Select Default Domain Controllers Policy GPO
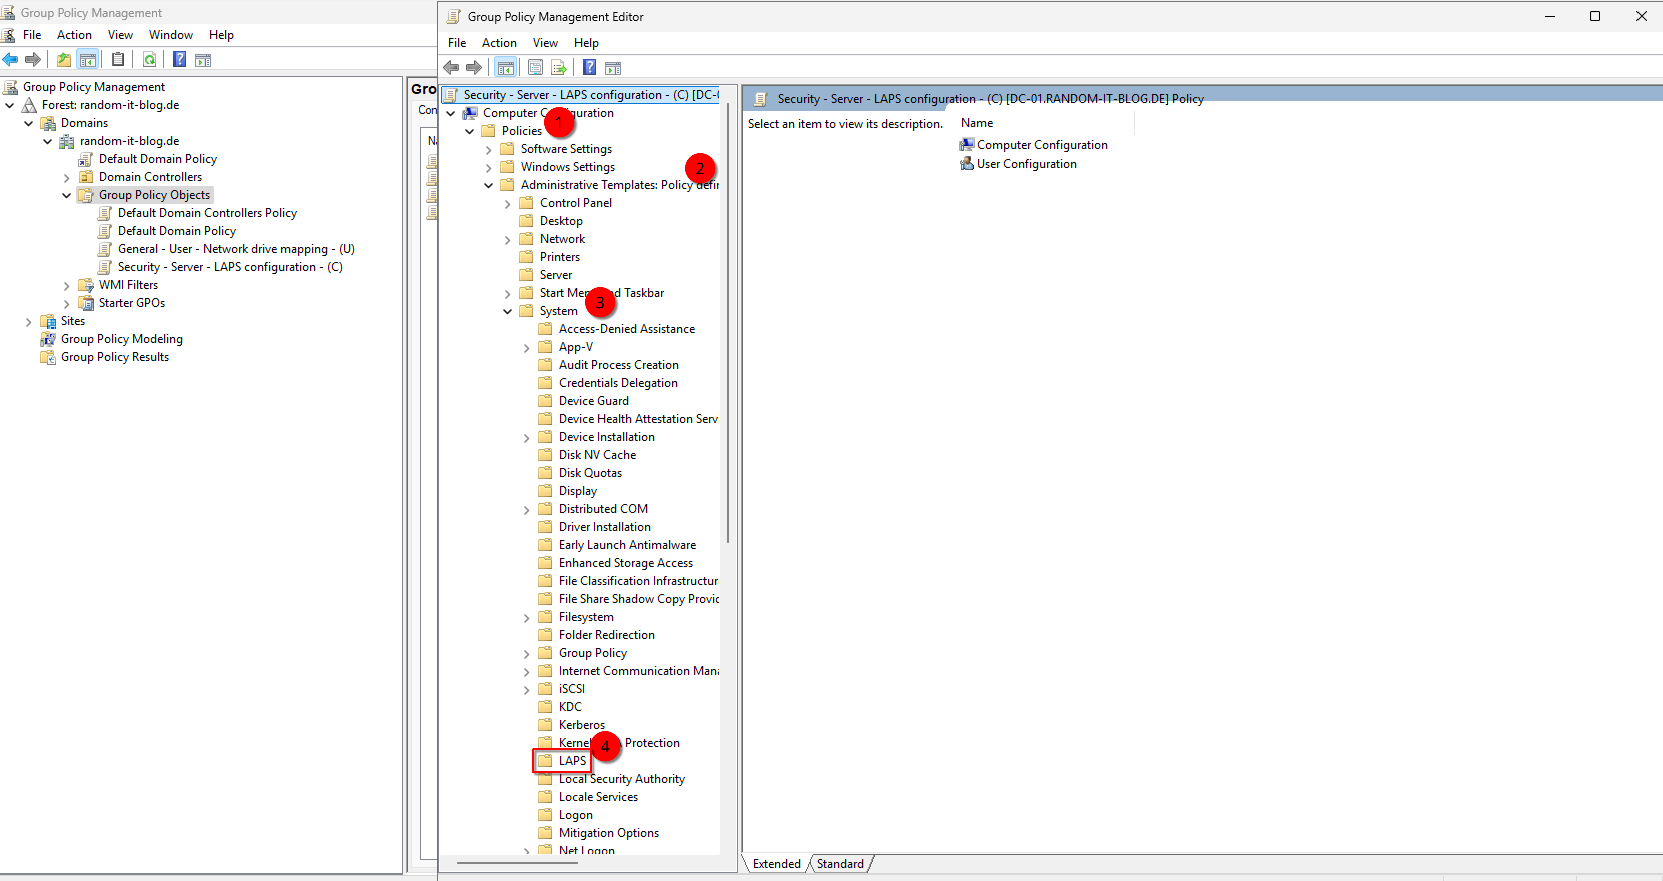The image size is (1663, 881). click(207, 213)
